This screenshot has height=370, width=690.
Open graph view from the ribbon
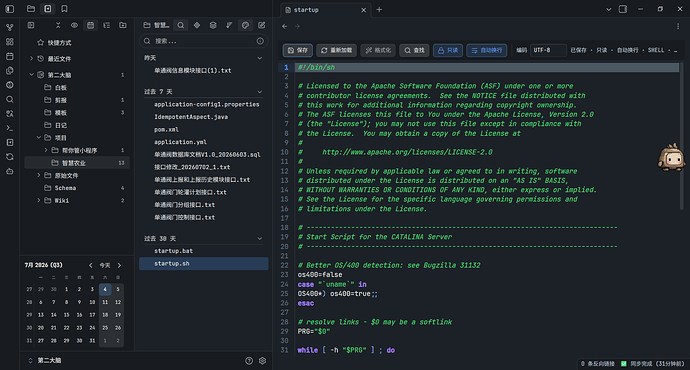pos(10,27)
